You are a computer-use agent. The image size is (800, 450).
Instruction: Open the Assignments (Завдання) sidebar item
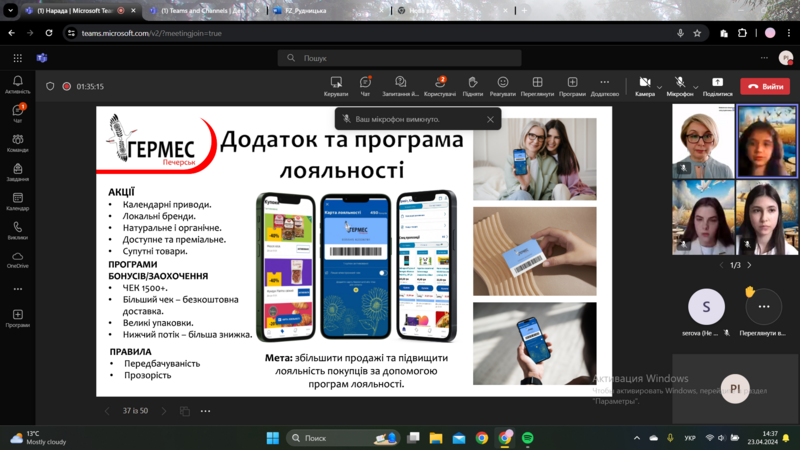pos(17,172)
